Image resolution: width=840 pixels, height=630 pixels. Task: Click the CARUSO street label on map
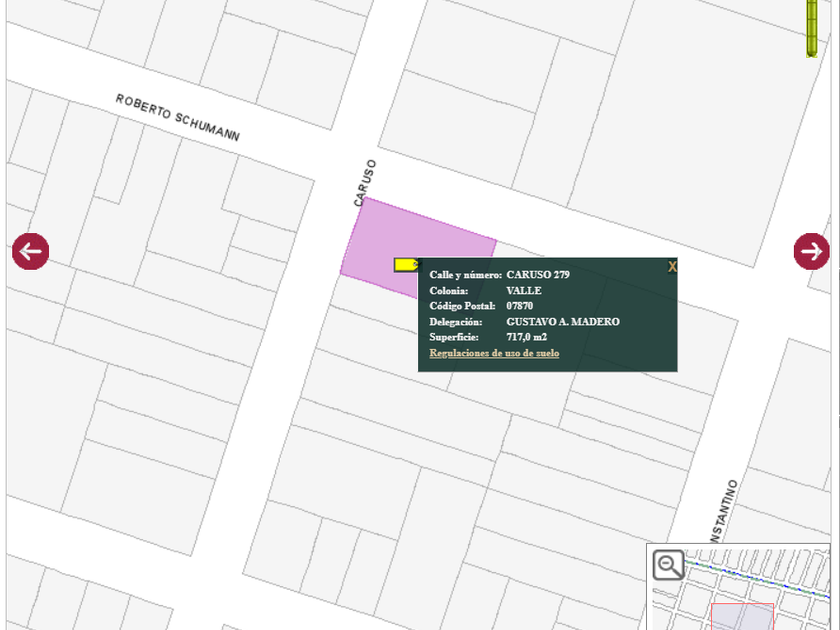coord(365,183)
